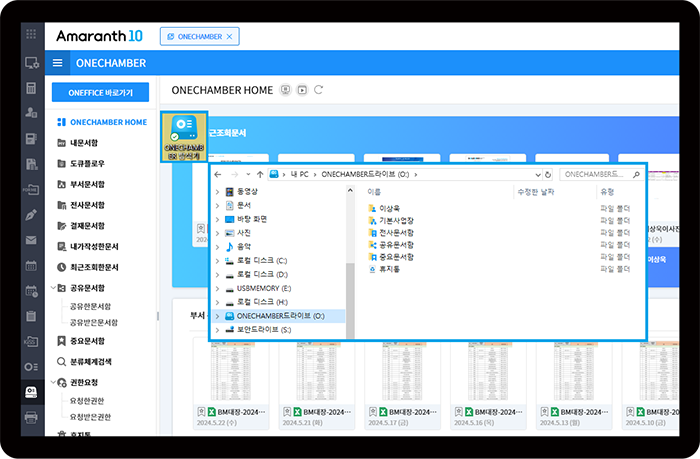Collapse the 공유문서함 section in the left menu

pyautogui.click(x=53, y=288)
